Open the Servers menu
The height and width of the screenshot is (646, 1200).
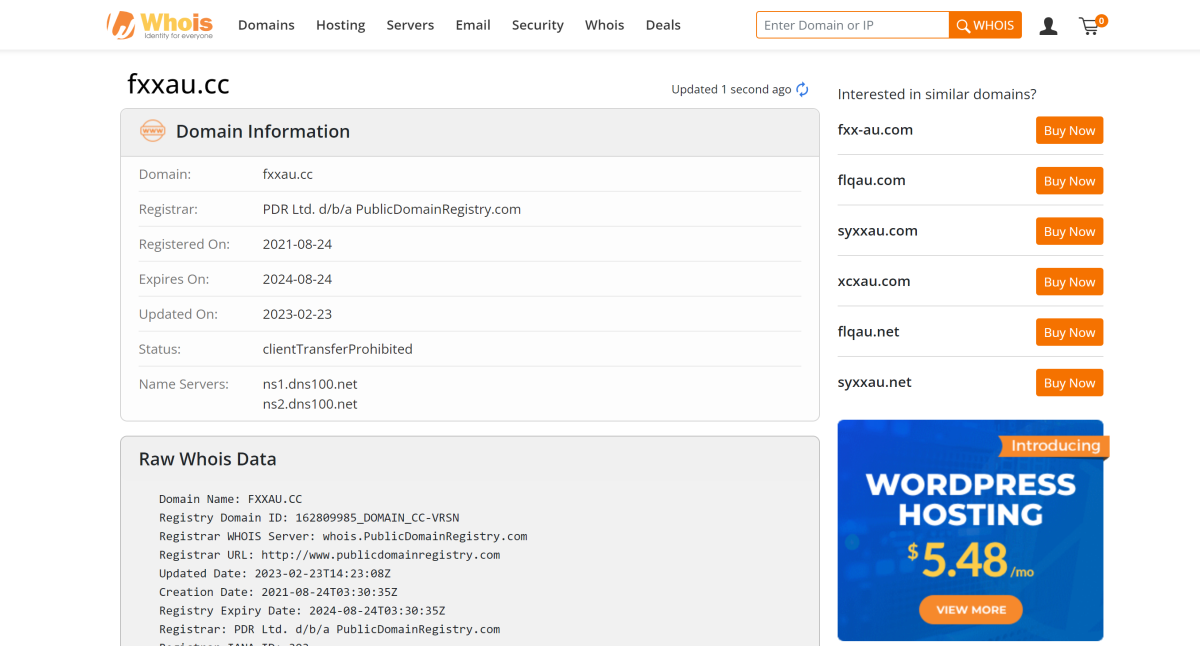click(x=410, y=25)
